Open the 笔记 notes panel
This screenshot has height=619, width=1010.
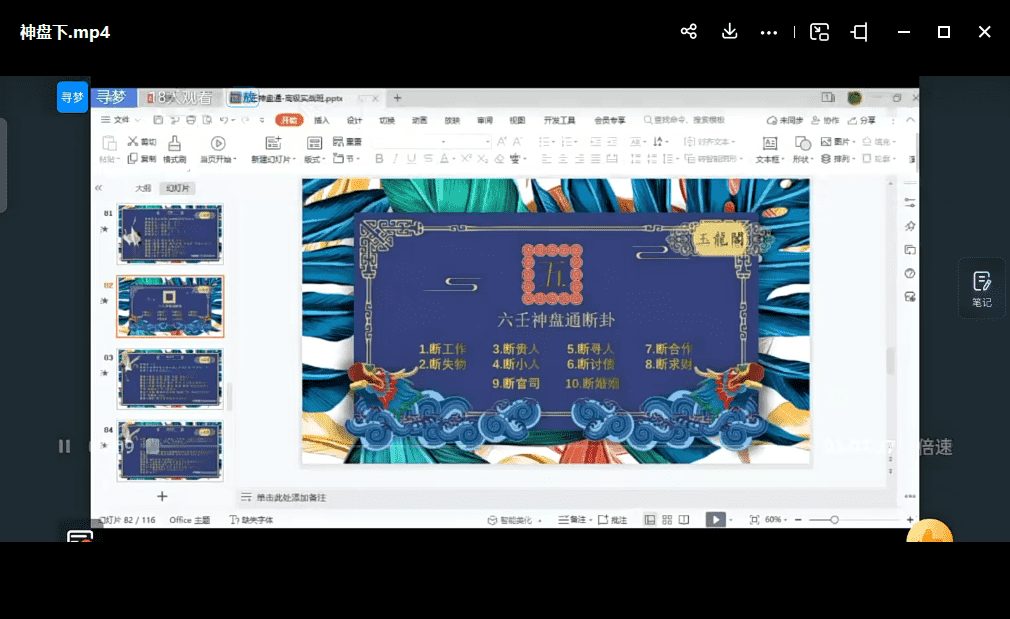[x=981, y=288]
